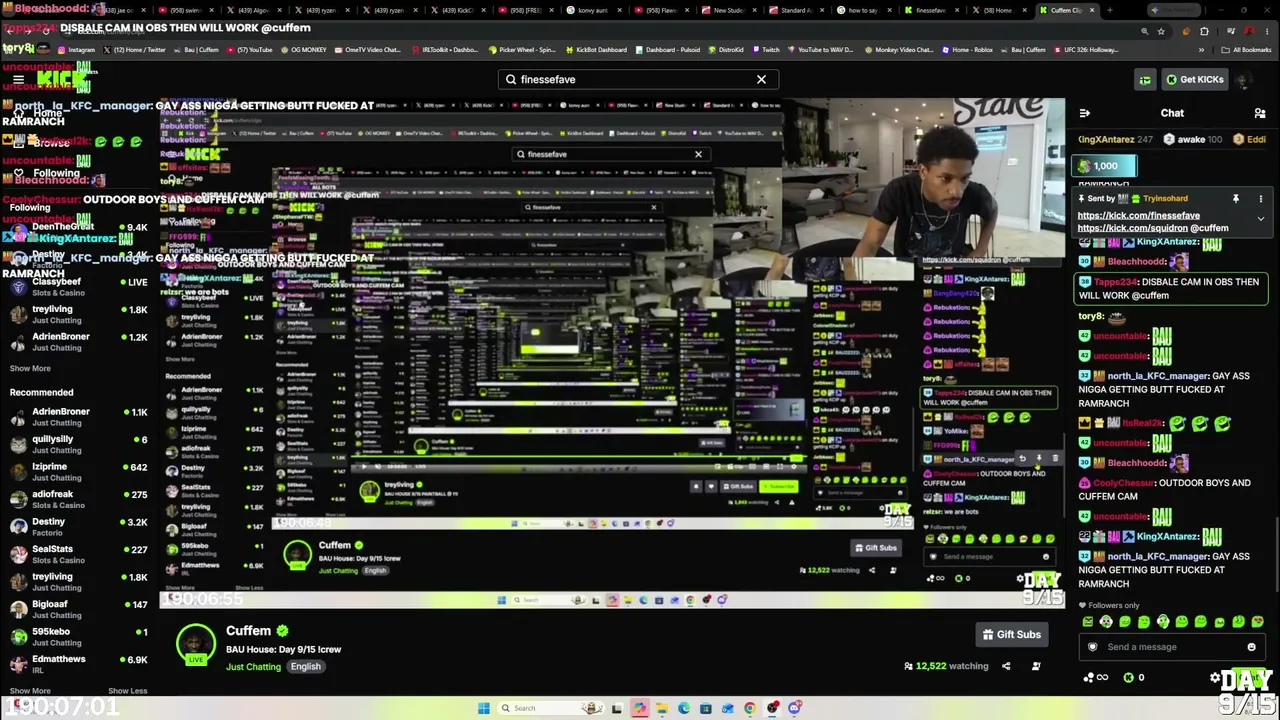Open the emoji picker in chat input
1280x720 pixels.
tap(1251, 647)
